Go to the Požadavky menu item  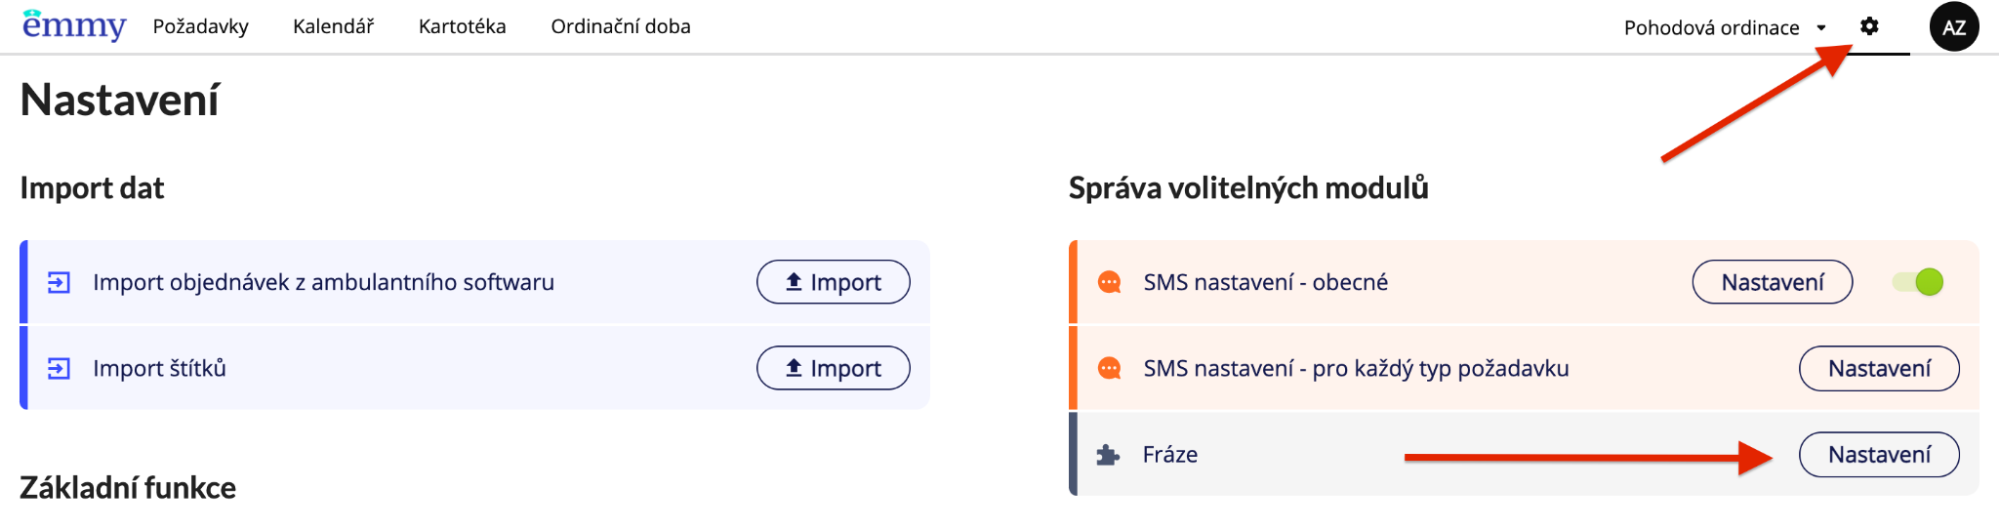pyautogui.click(x=200, y=27)
